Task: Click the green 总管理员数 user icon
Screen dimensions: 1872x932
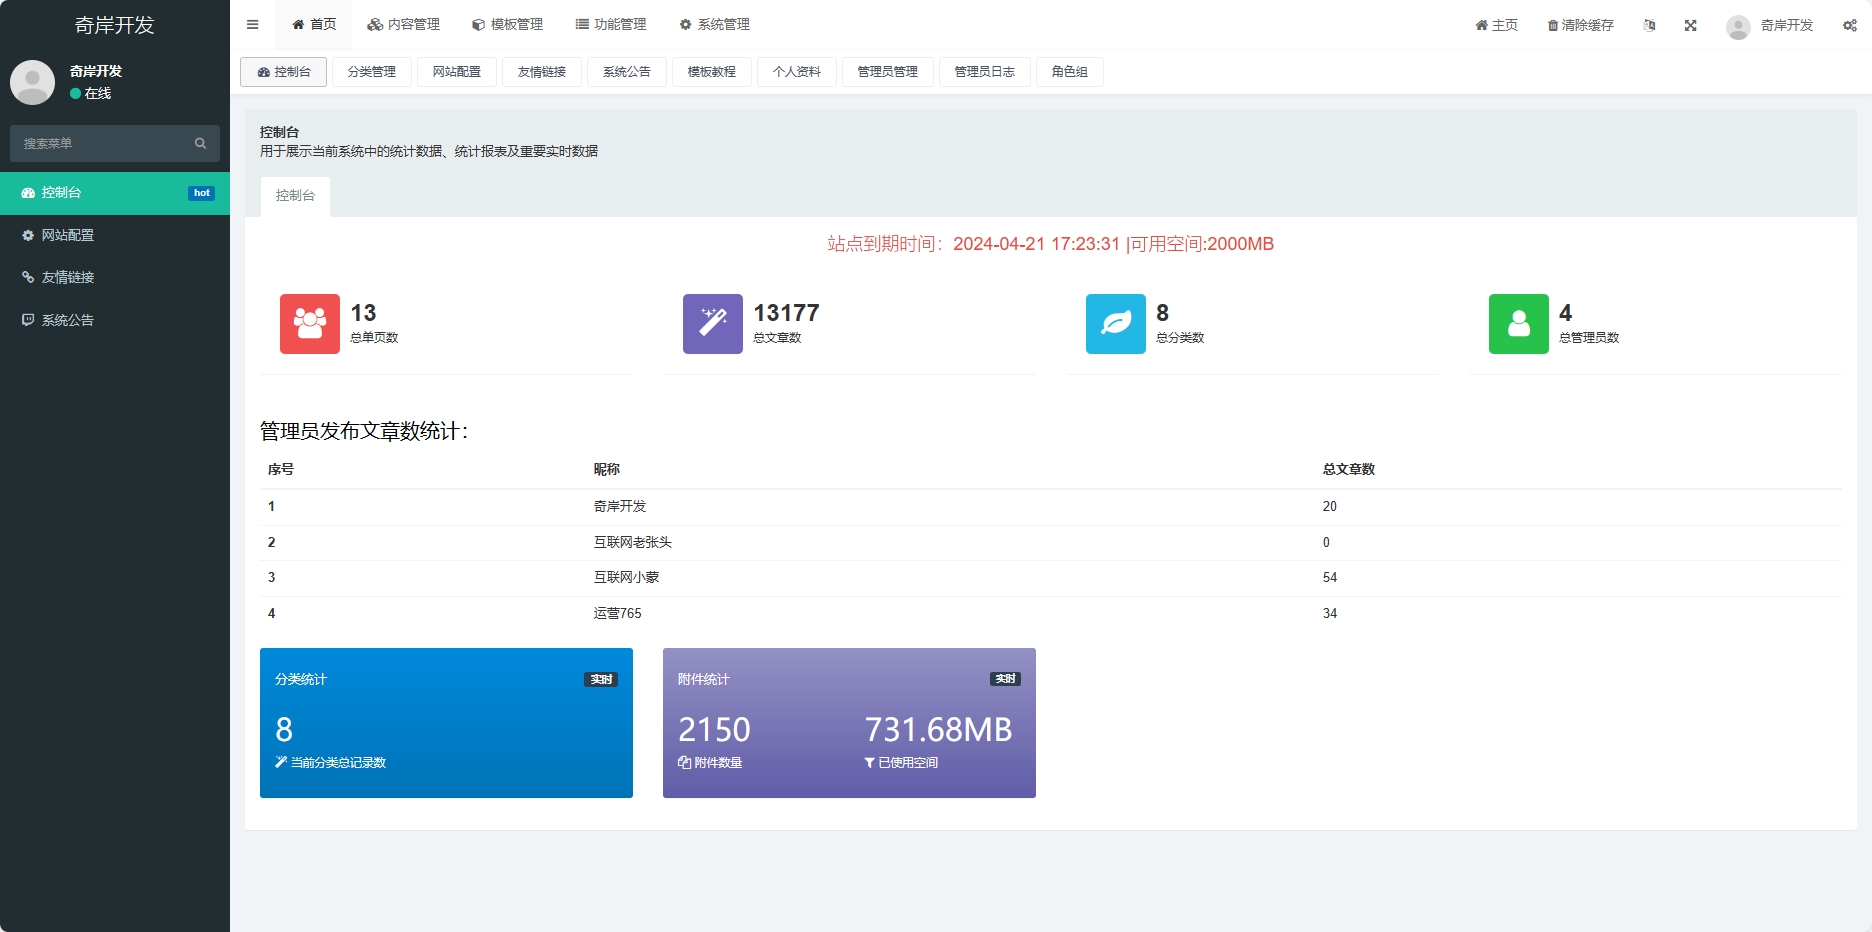Action: point(1519,324)
